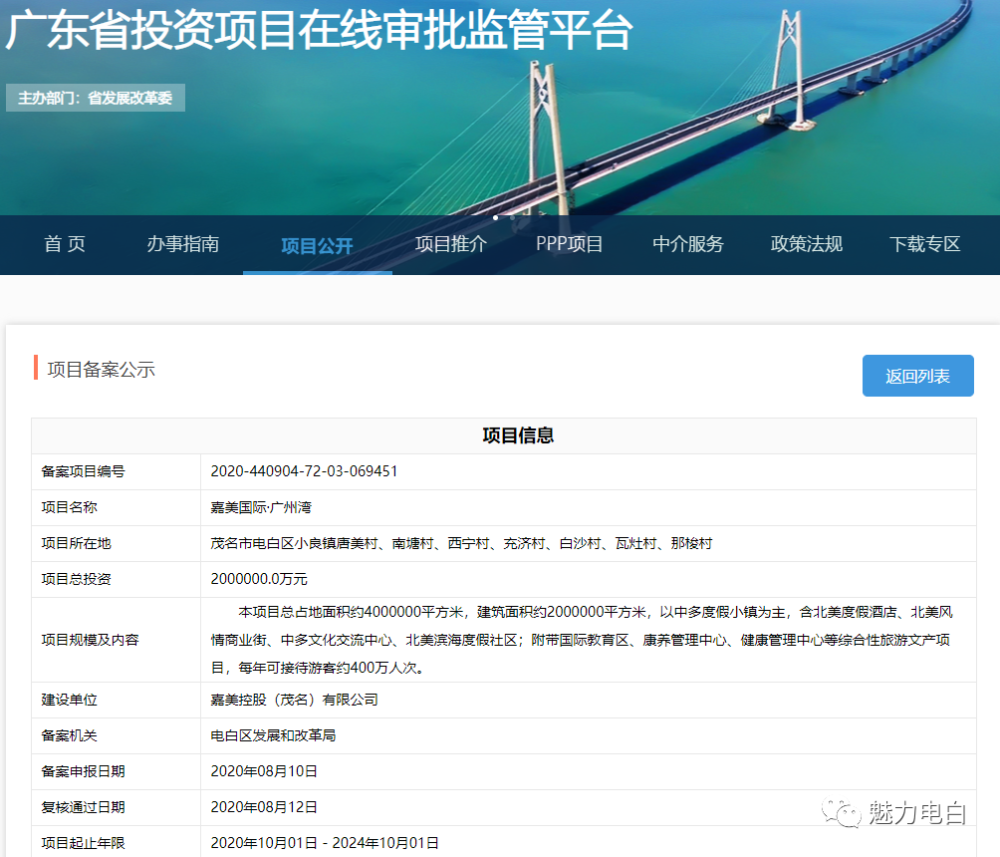Click the site title 广东省投资项目在线审批监管平台
This screenshot has height=857, width=1000.
point(319,30)
